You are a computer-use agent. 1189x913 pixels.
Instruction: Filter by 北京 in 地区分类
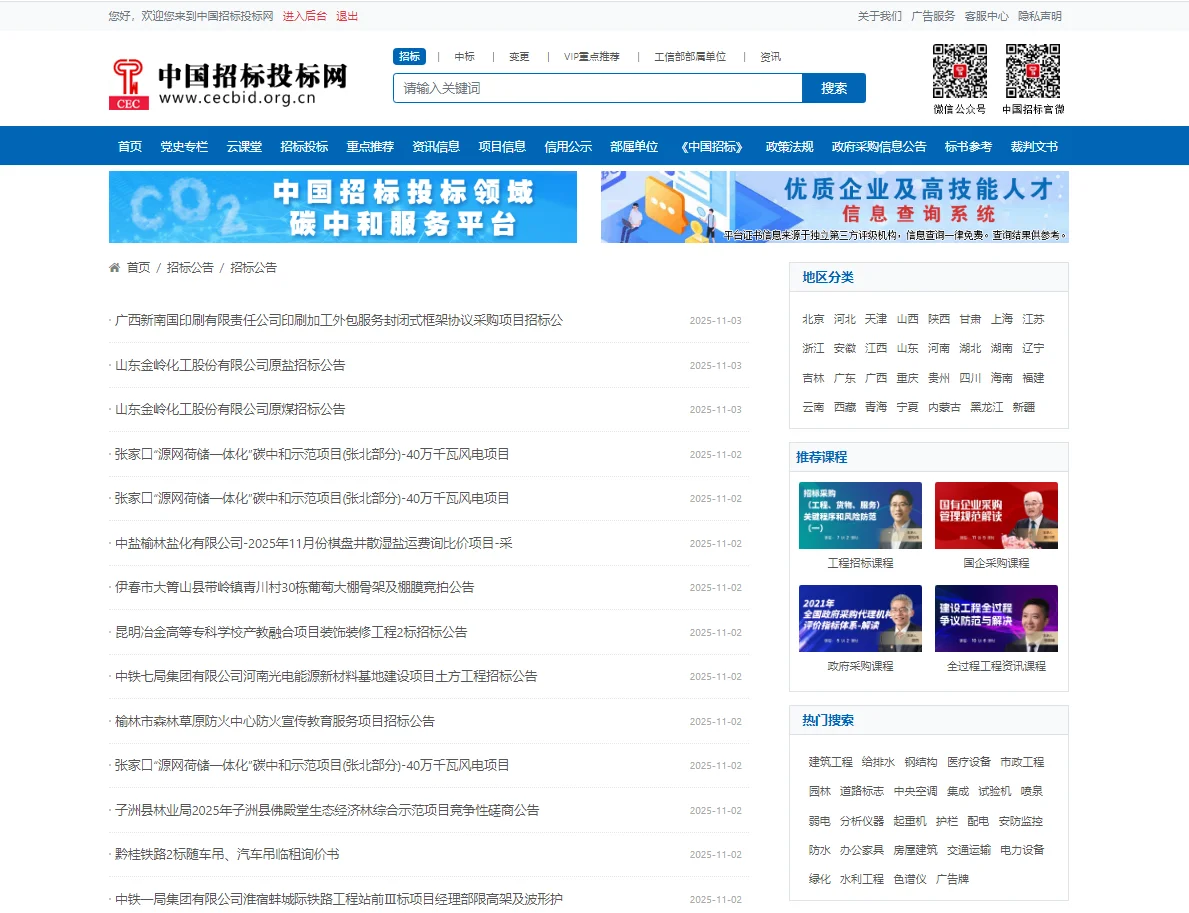coord(813,318)
